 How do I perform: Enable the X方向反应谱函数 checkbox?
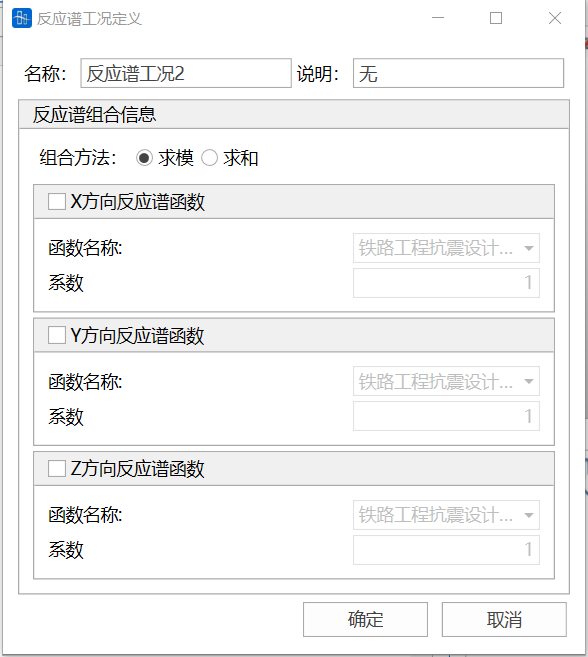[57, 202]
